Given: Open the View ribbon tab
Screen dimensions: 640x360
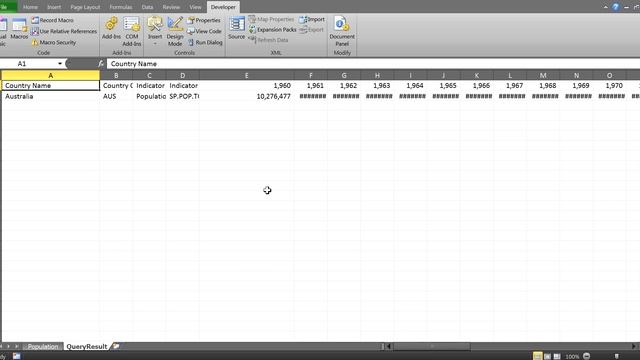Looking at the screenshot, I should 195,7.
